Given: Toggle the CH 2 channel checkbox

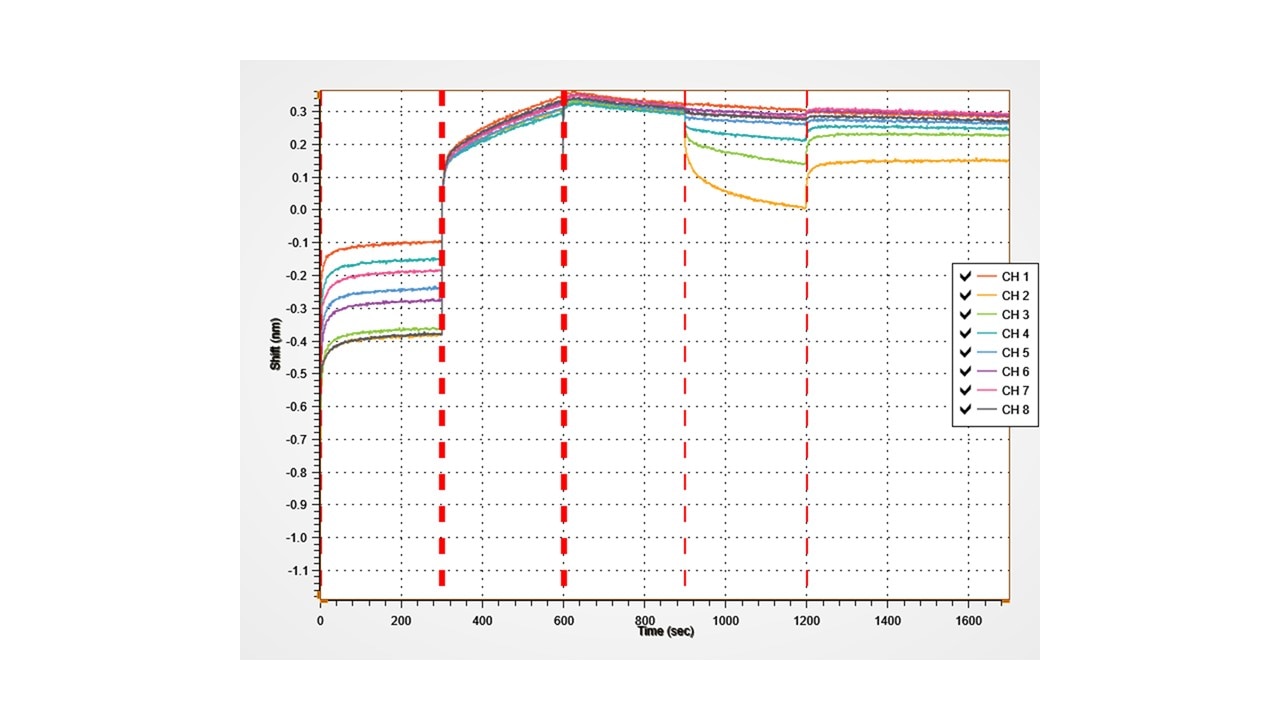Looking at the screenshot, I should [x=965, y=296].
